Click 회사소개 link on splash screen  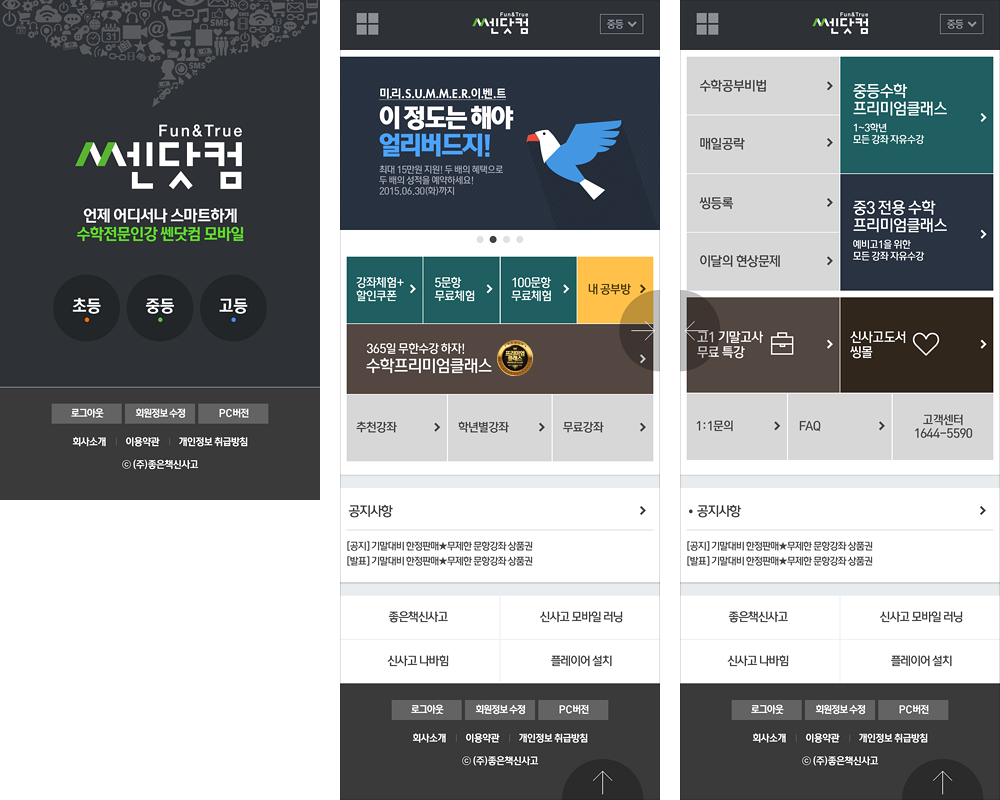click(89, 441)
